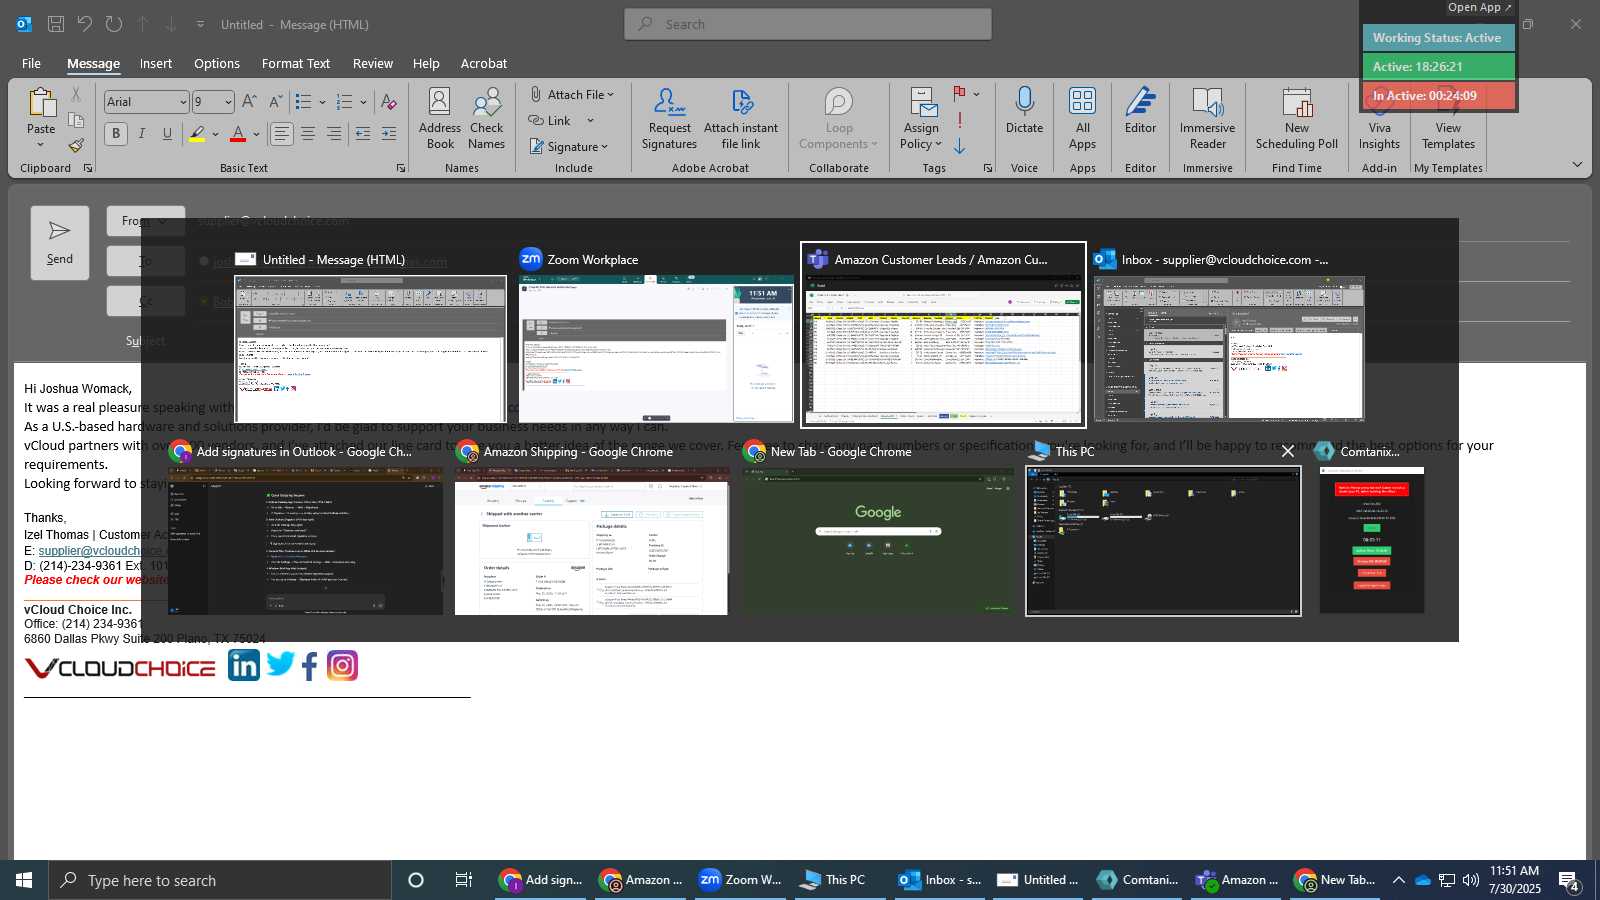This screenshot has width=1600, height=900.
Task: Click Zoom Workplace taskbar button
Action: pyautogui.click(x=740, y=880)
